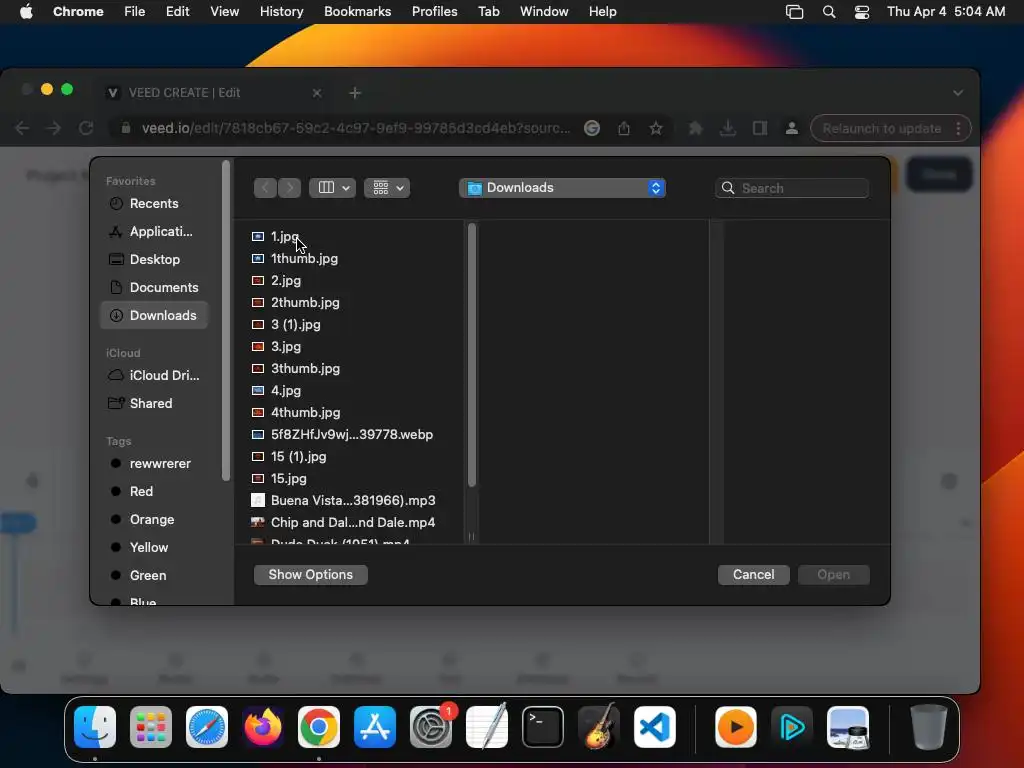Open the Preview app in the Dock
The image size is (1024, 768).
[848, 727]
